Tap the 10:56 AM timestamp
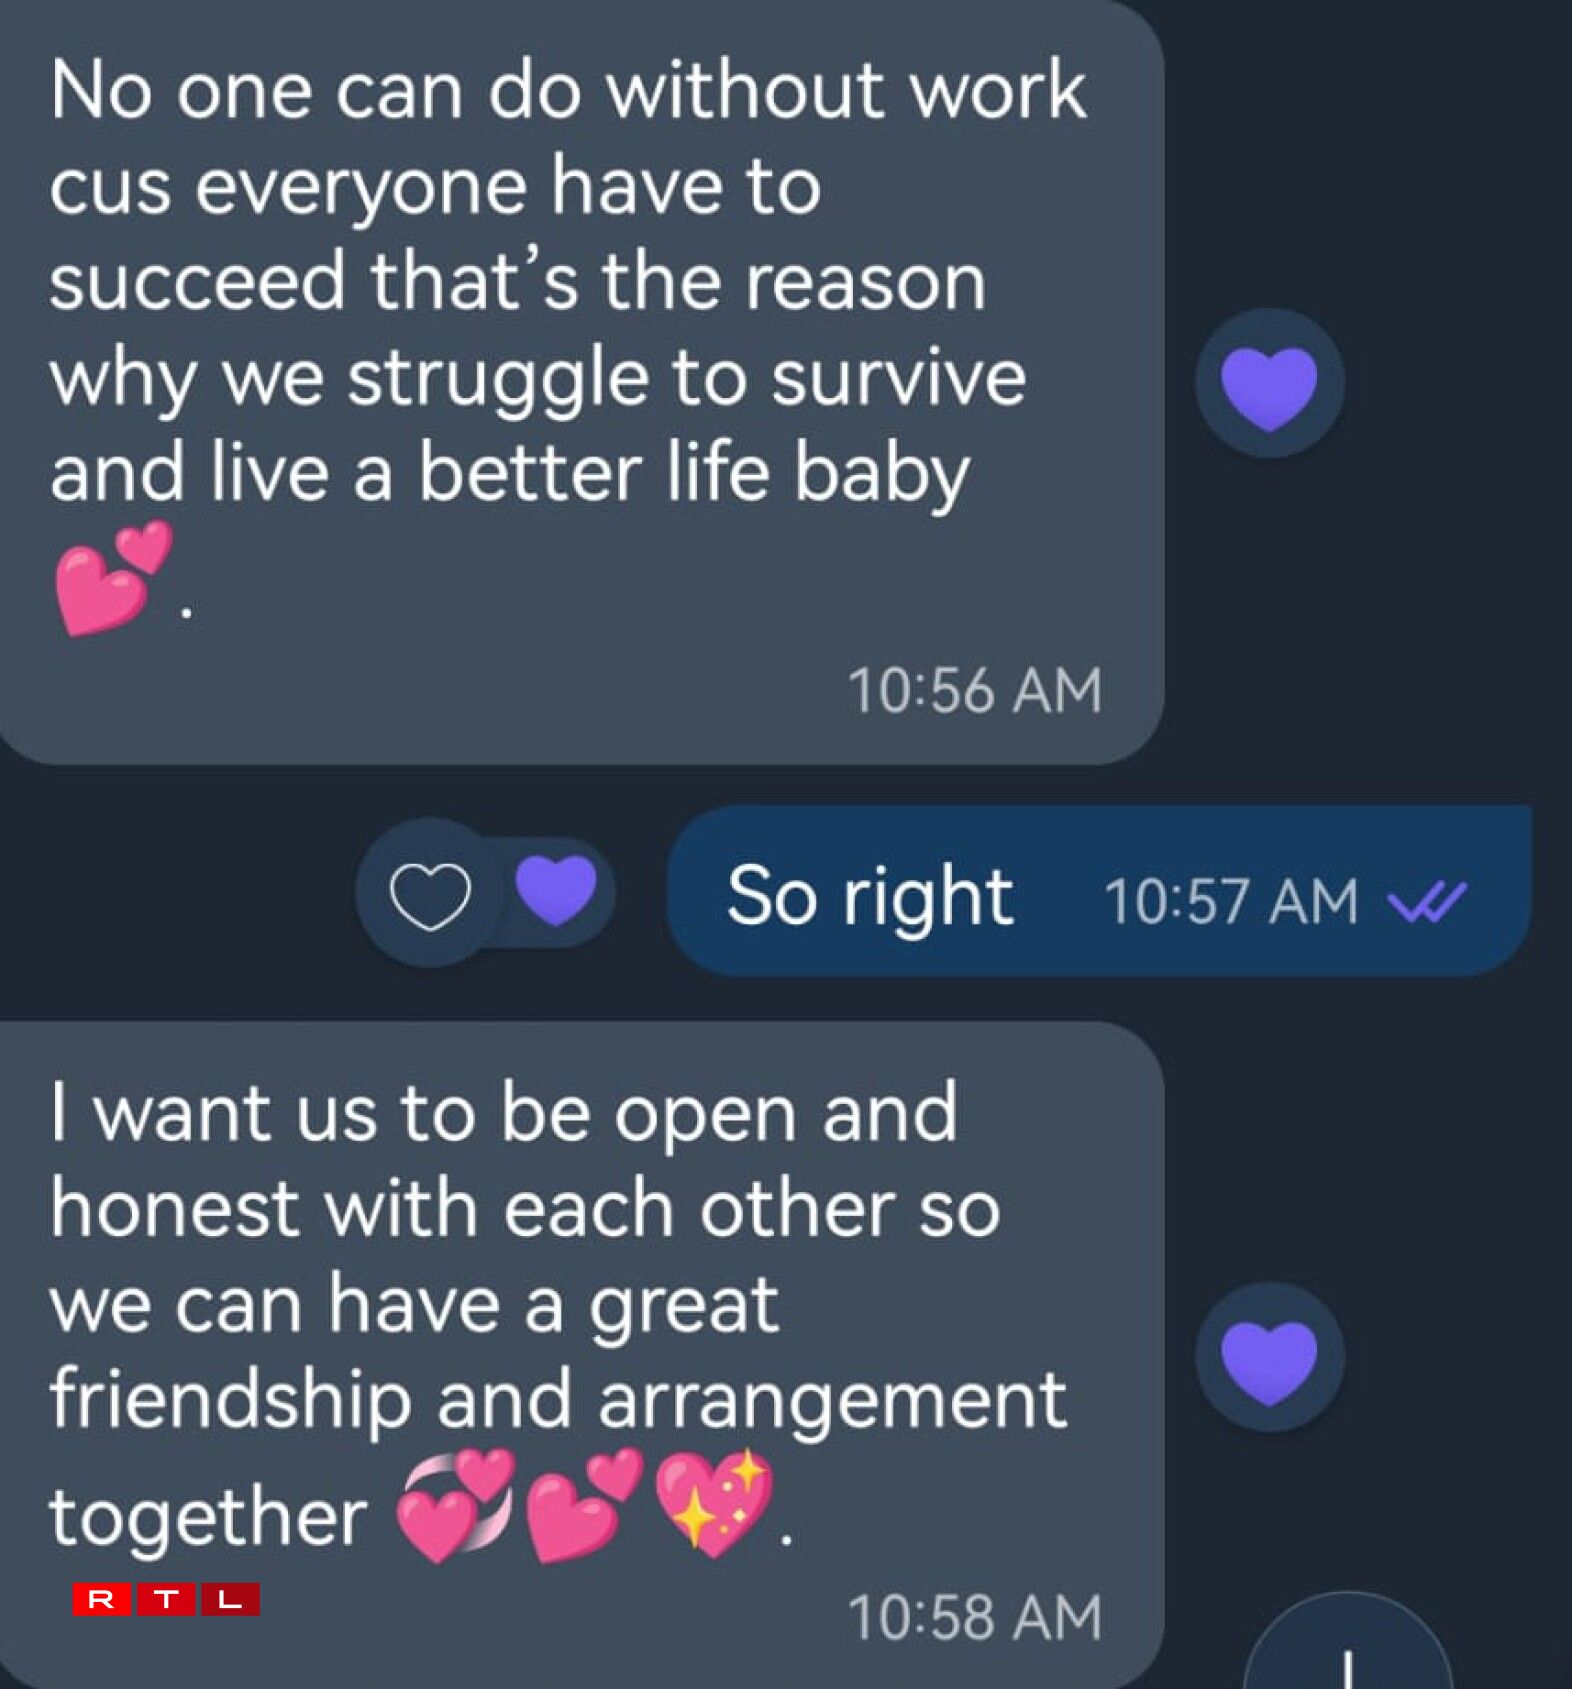1572x1689 pixels. click(x=975, y=691)
